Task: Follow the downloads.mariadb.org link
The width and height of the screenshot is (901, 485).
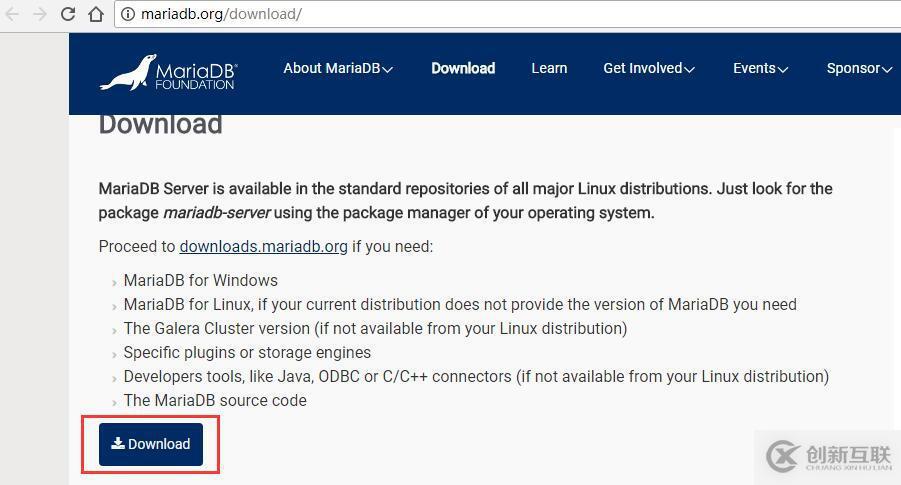Action: [263, 246]
